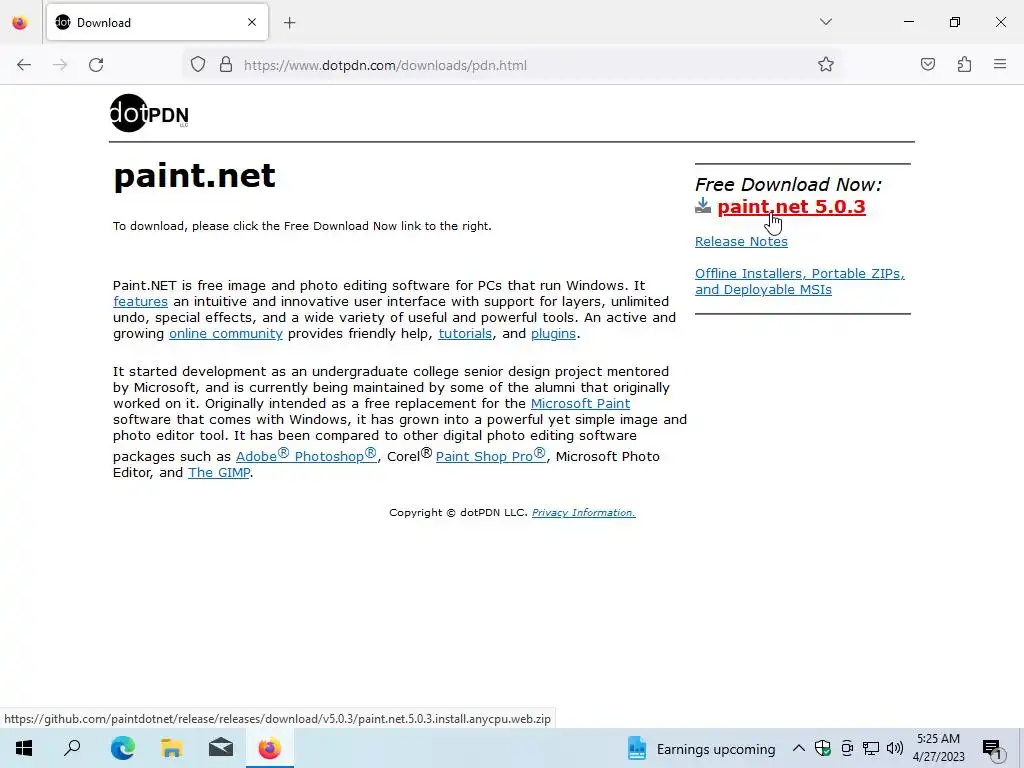Open the tracking protection shield icon
The width and height of the screenshot is (1024, 768).
[x=198, y=65]
